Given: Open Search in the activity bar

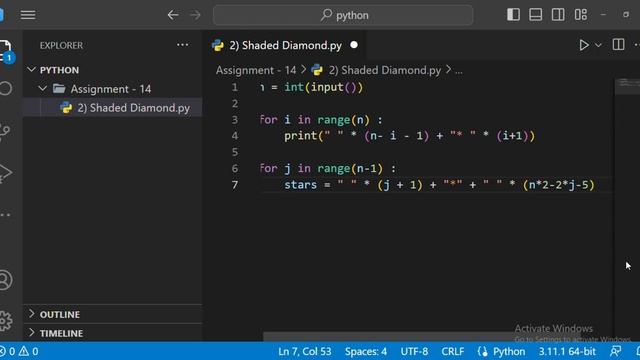Looking at the screenshot, I should pyautogui.click(x=6, y=89).
